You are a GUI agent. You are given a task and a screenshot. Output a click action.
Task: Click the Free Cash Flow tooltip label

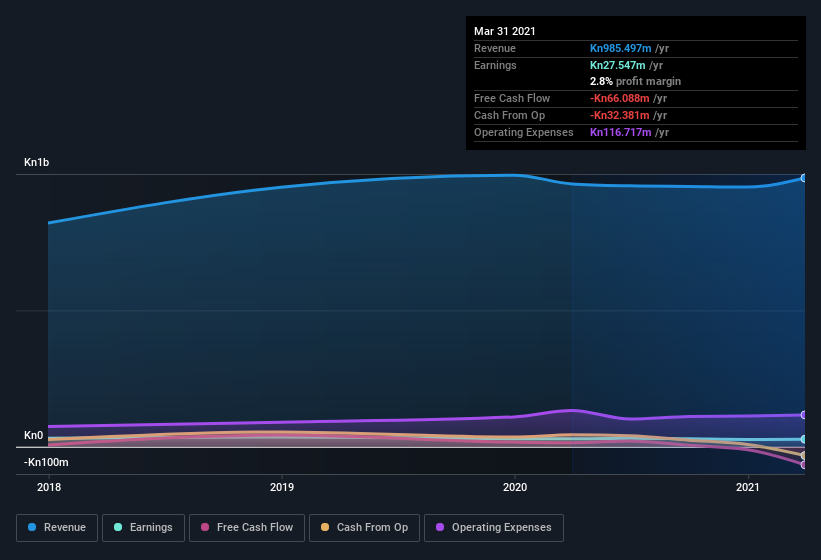512,98
